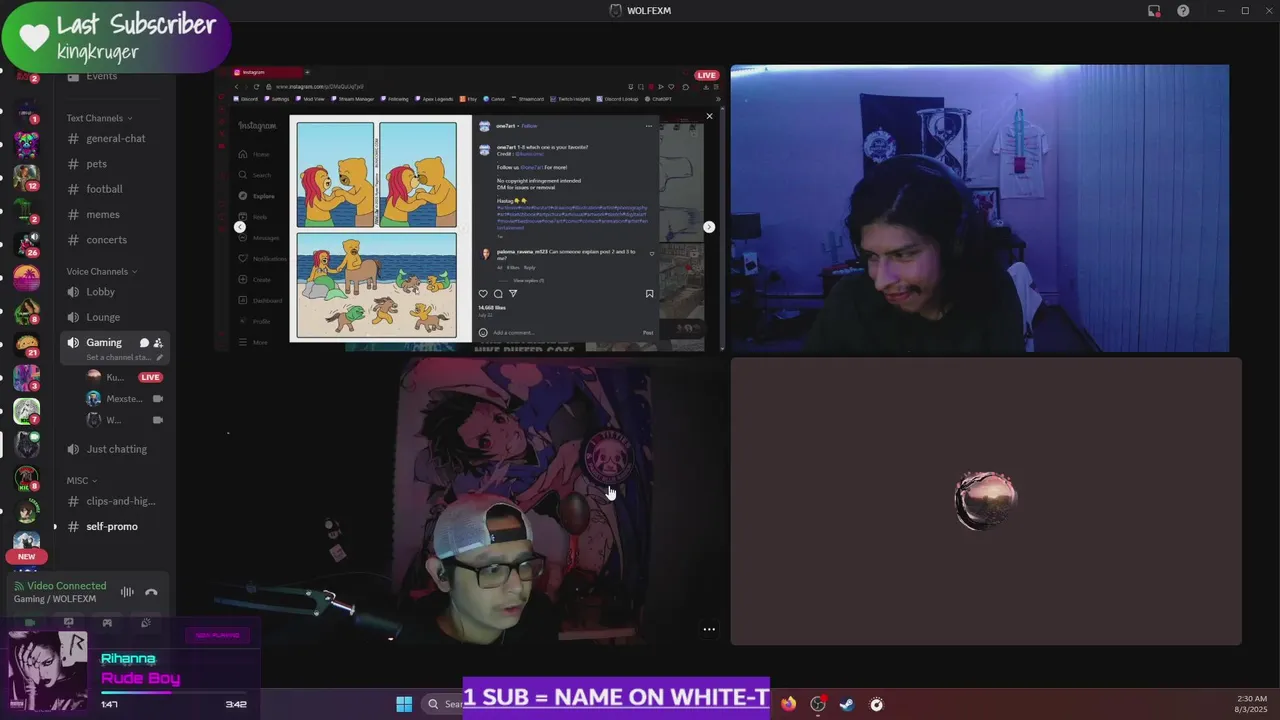
Task: Edit the Gaming channel status pencil
Action: pos(159,357)
